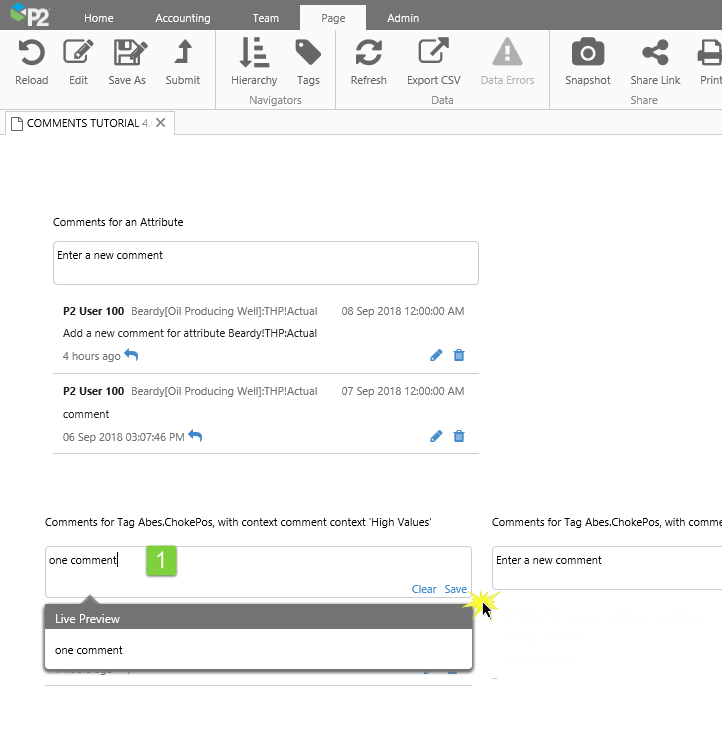Take a Snapshot of the page
The width and height of the screenshot is (722, 752).
tap(587, 54)
